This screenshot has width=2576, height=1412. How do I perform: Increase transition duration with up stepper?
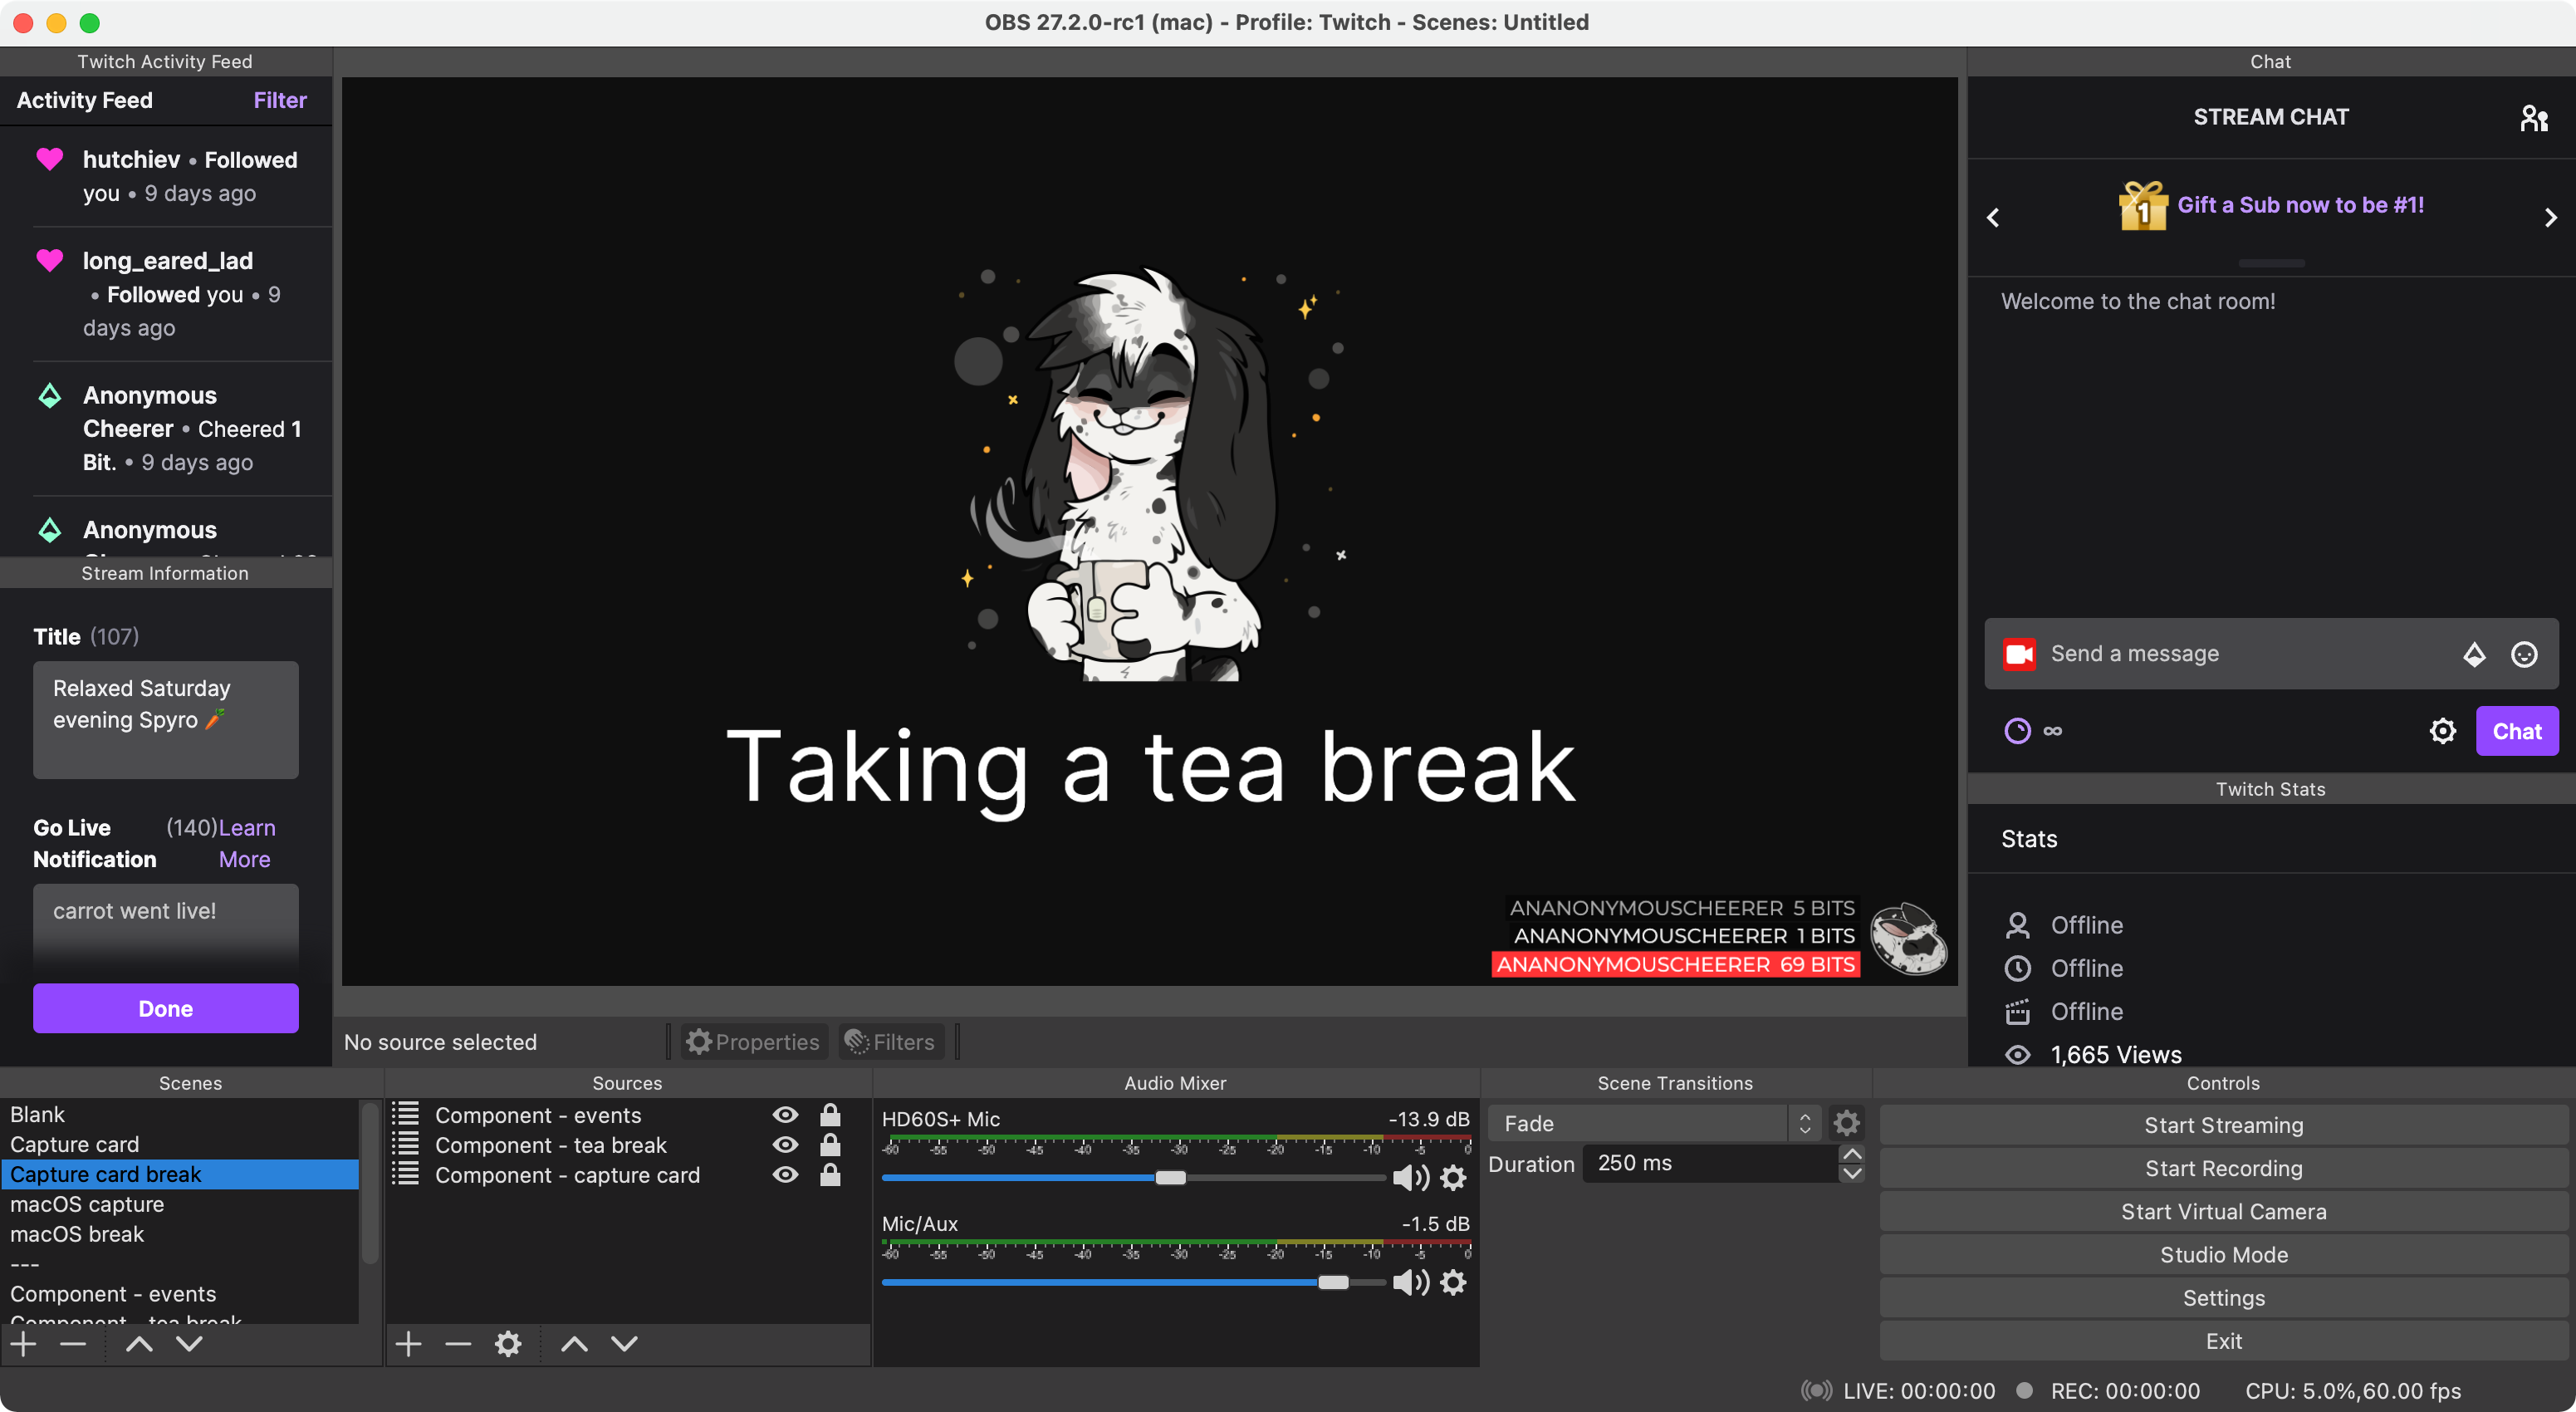pyautogui.click(x=1852, y=1154)
